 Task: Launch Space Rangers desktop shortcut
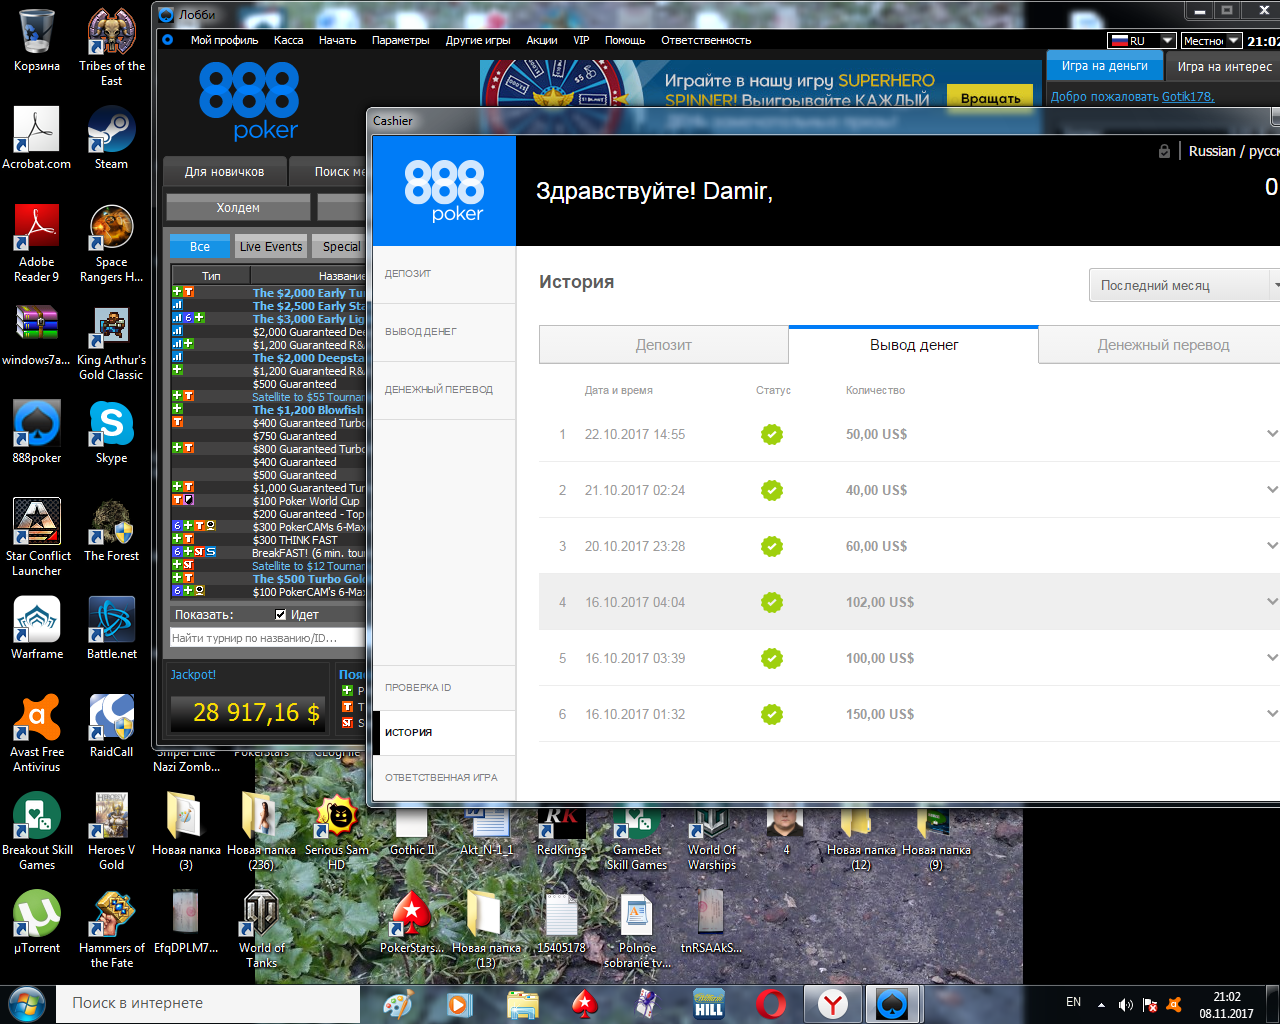pyautogui.click(x=112, y=242)
